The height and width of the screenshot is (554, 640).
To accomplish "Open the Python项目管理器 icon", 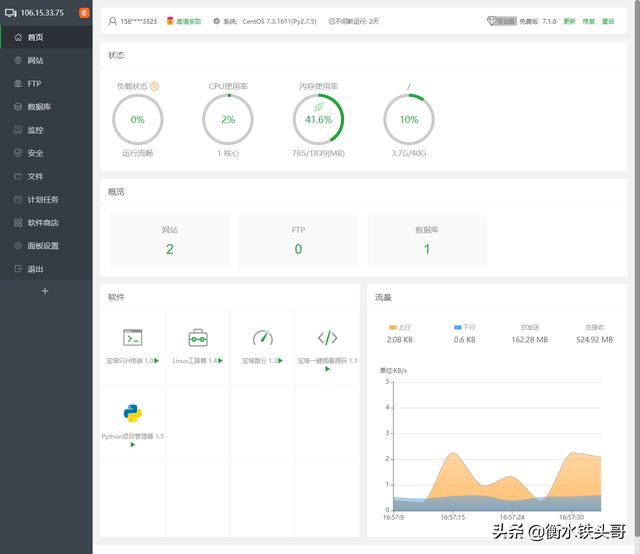I will click(133, 413).
